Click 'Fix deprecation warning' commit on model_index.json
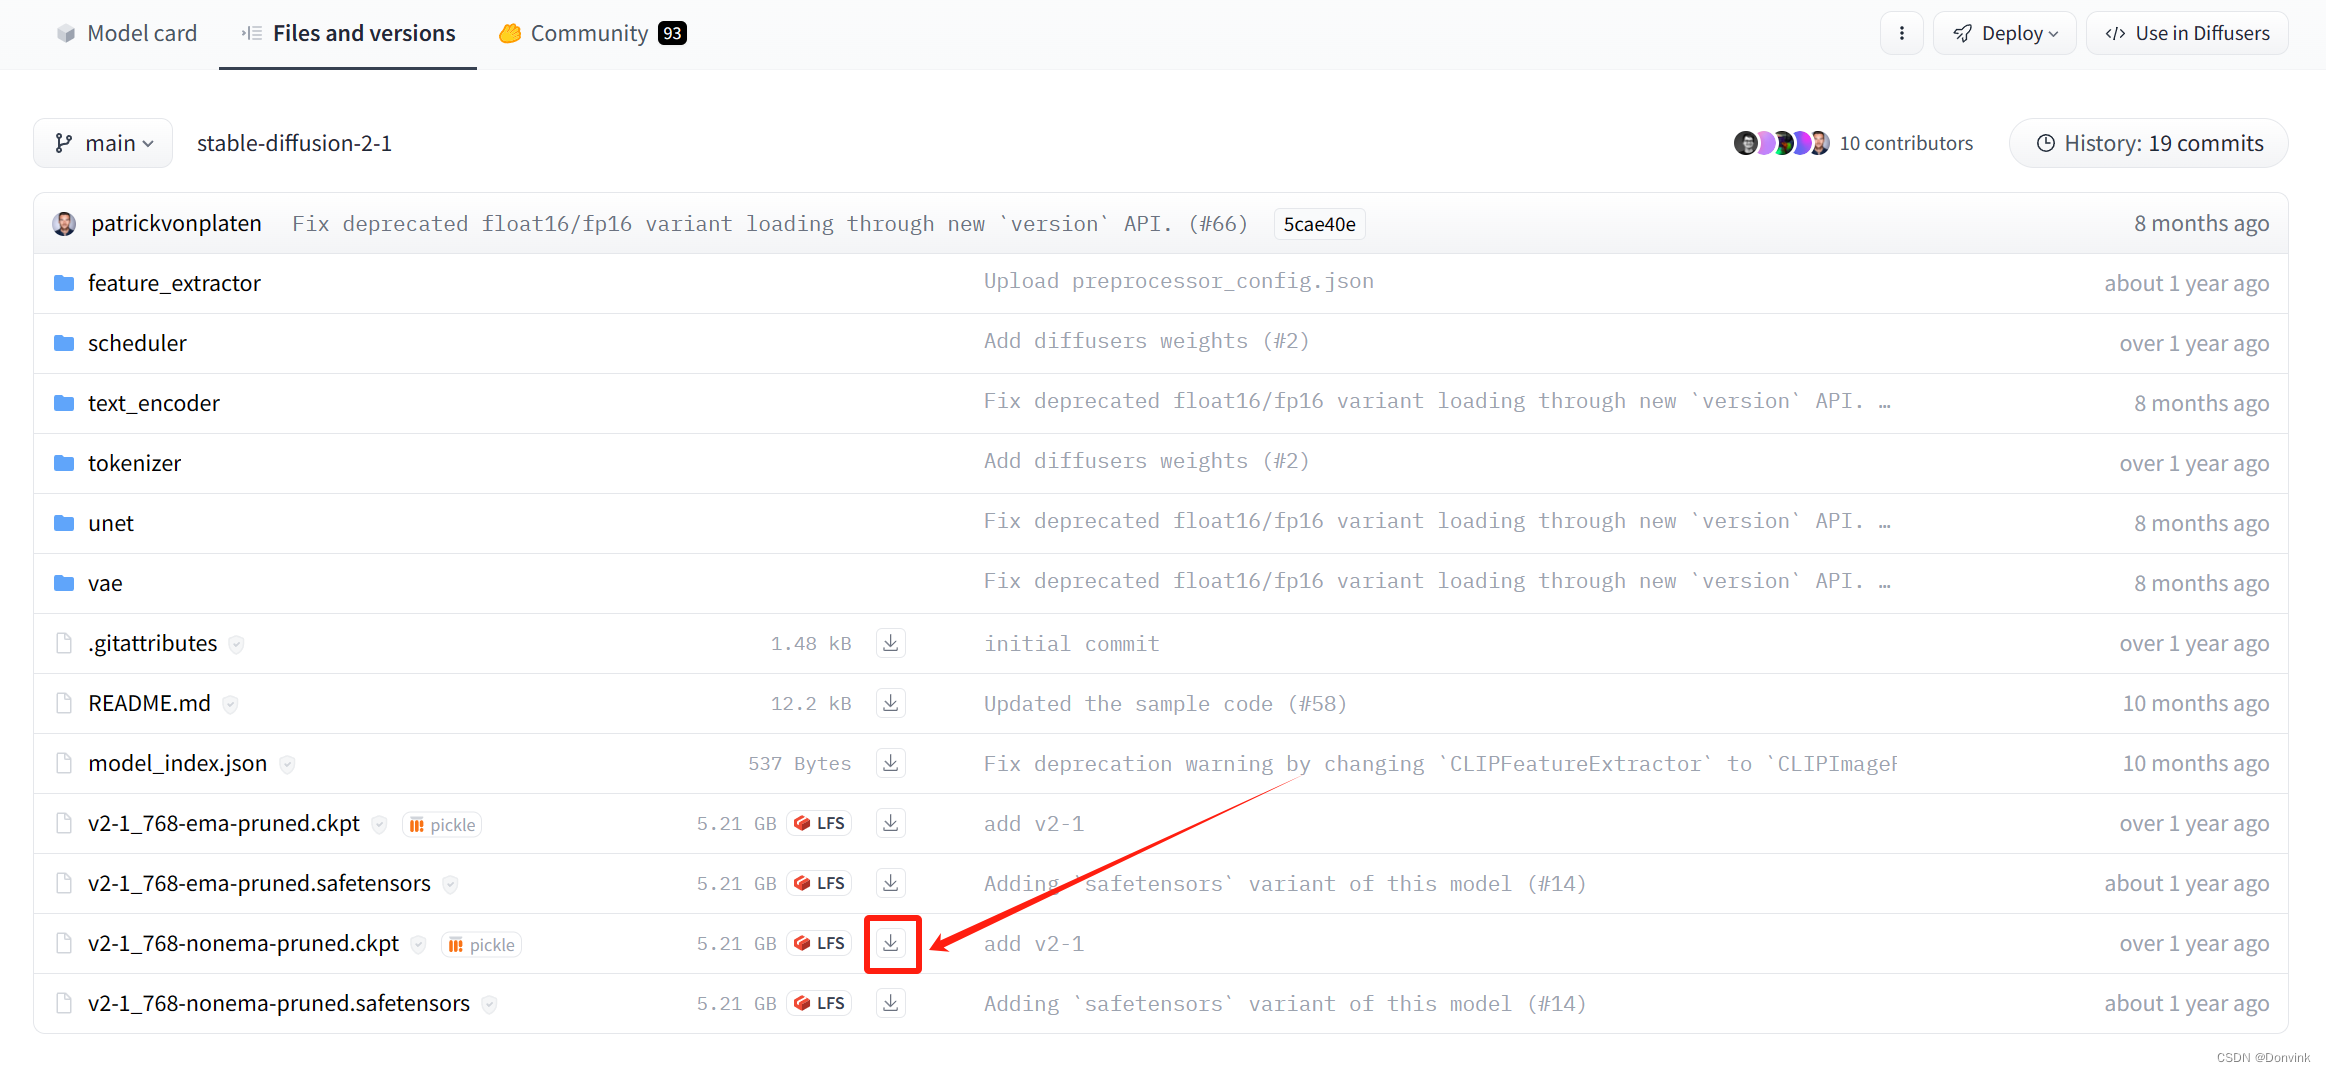Screen dimensions: 2326x1072 [x=1440, y=764]
